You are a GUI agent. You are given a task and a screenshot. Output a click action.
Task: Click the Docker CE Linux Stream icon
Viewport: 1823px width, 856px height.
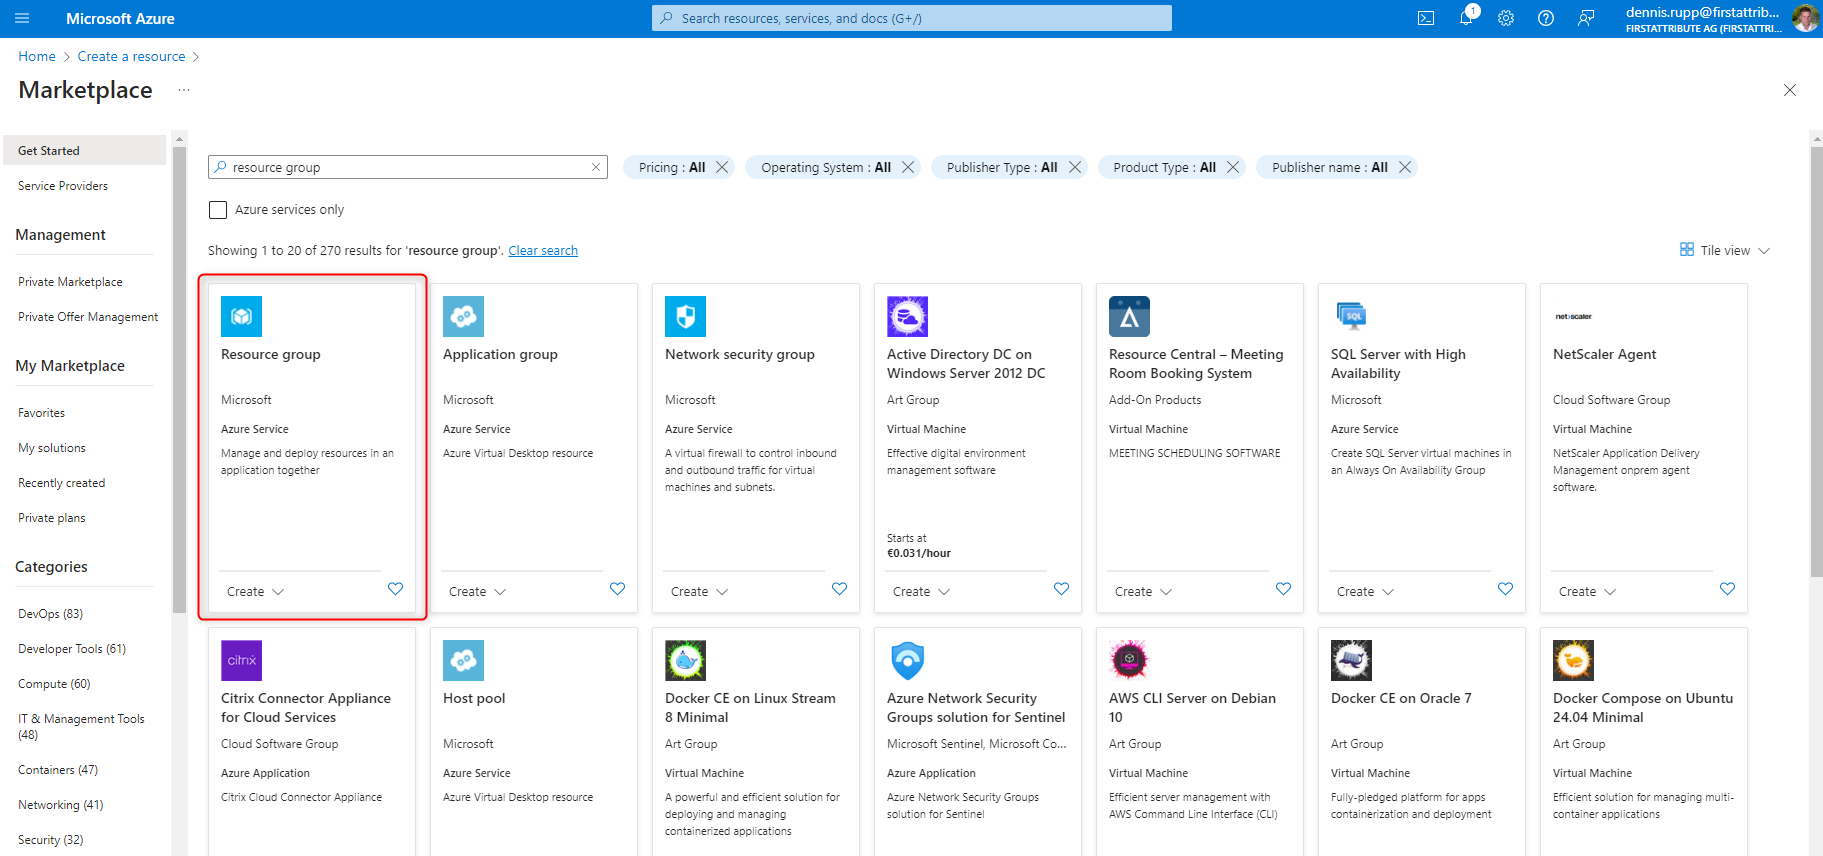click(x=685, y=660)
